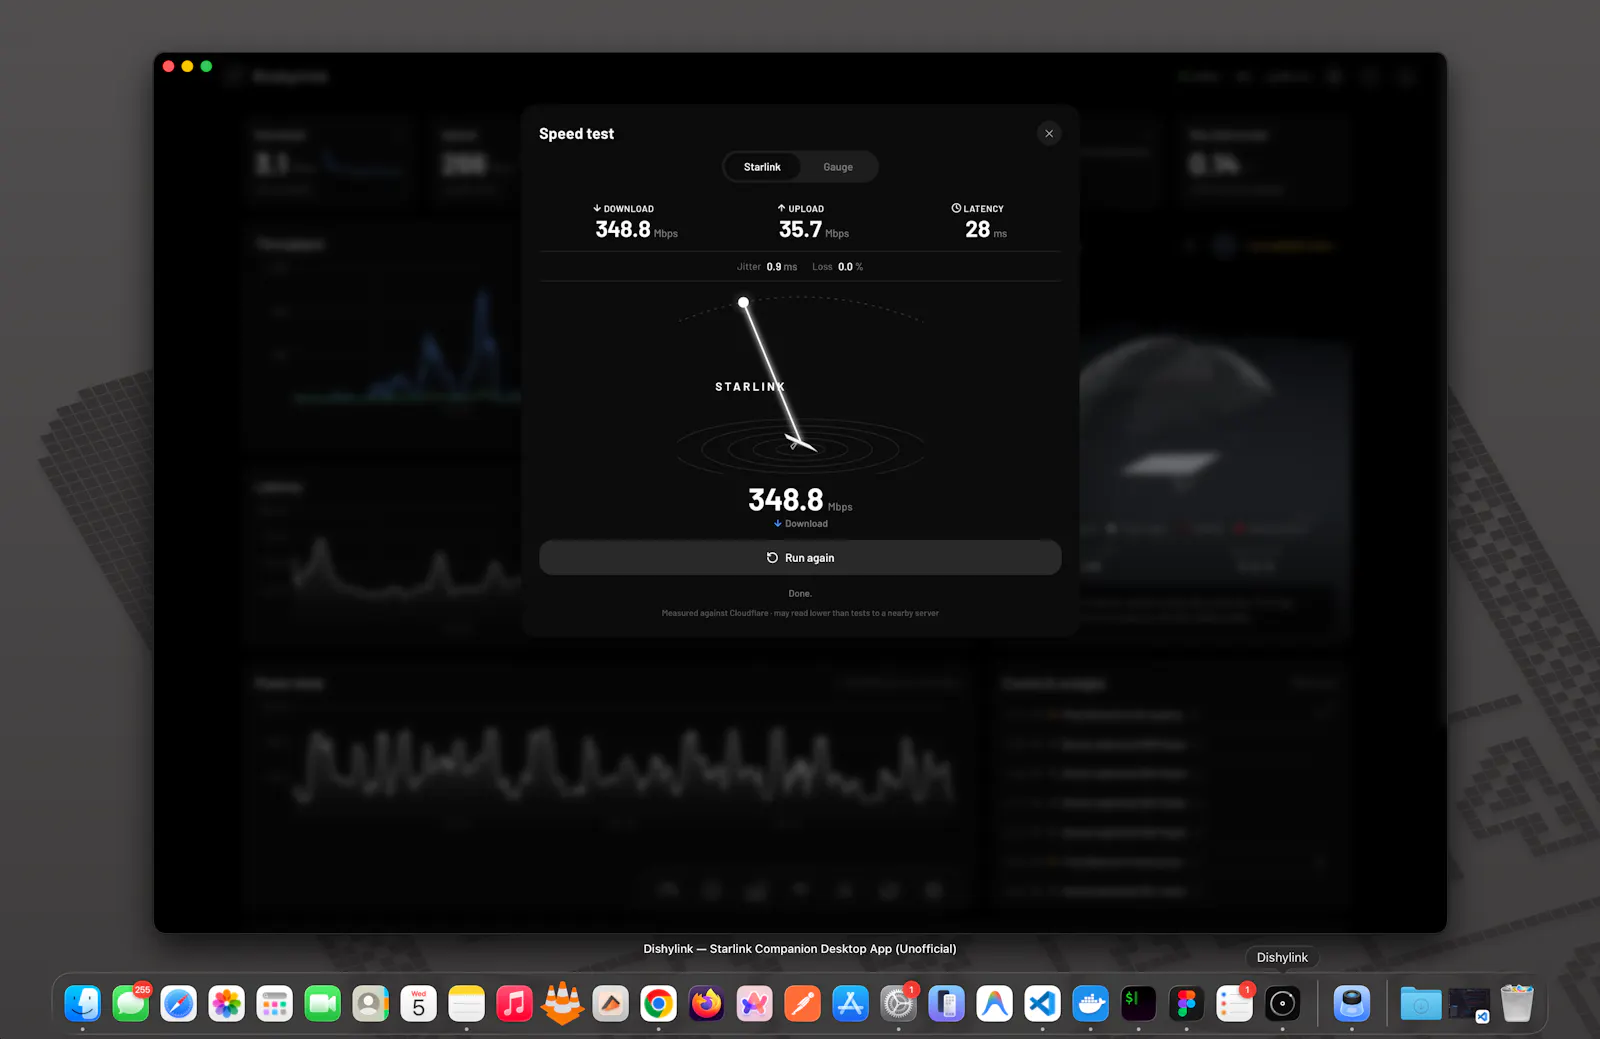The image size is (1600, 1039).
Task: Open the terminal $ icon in dock
Action: (1139, 1004)
